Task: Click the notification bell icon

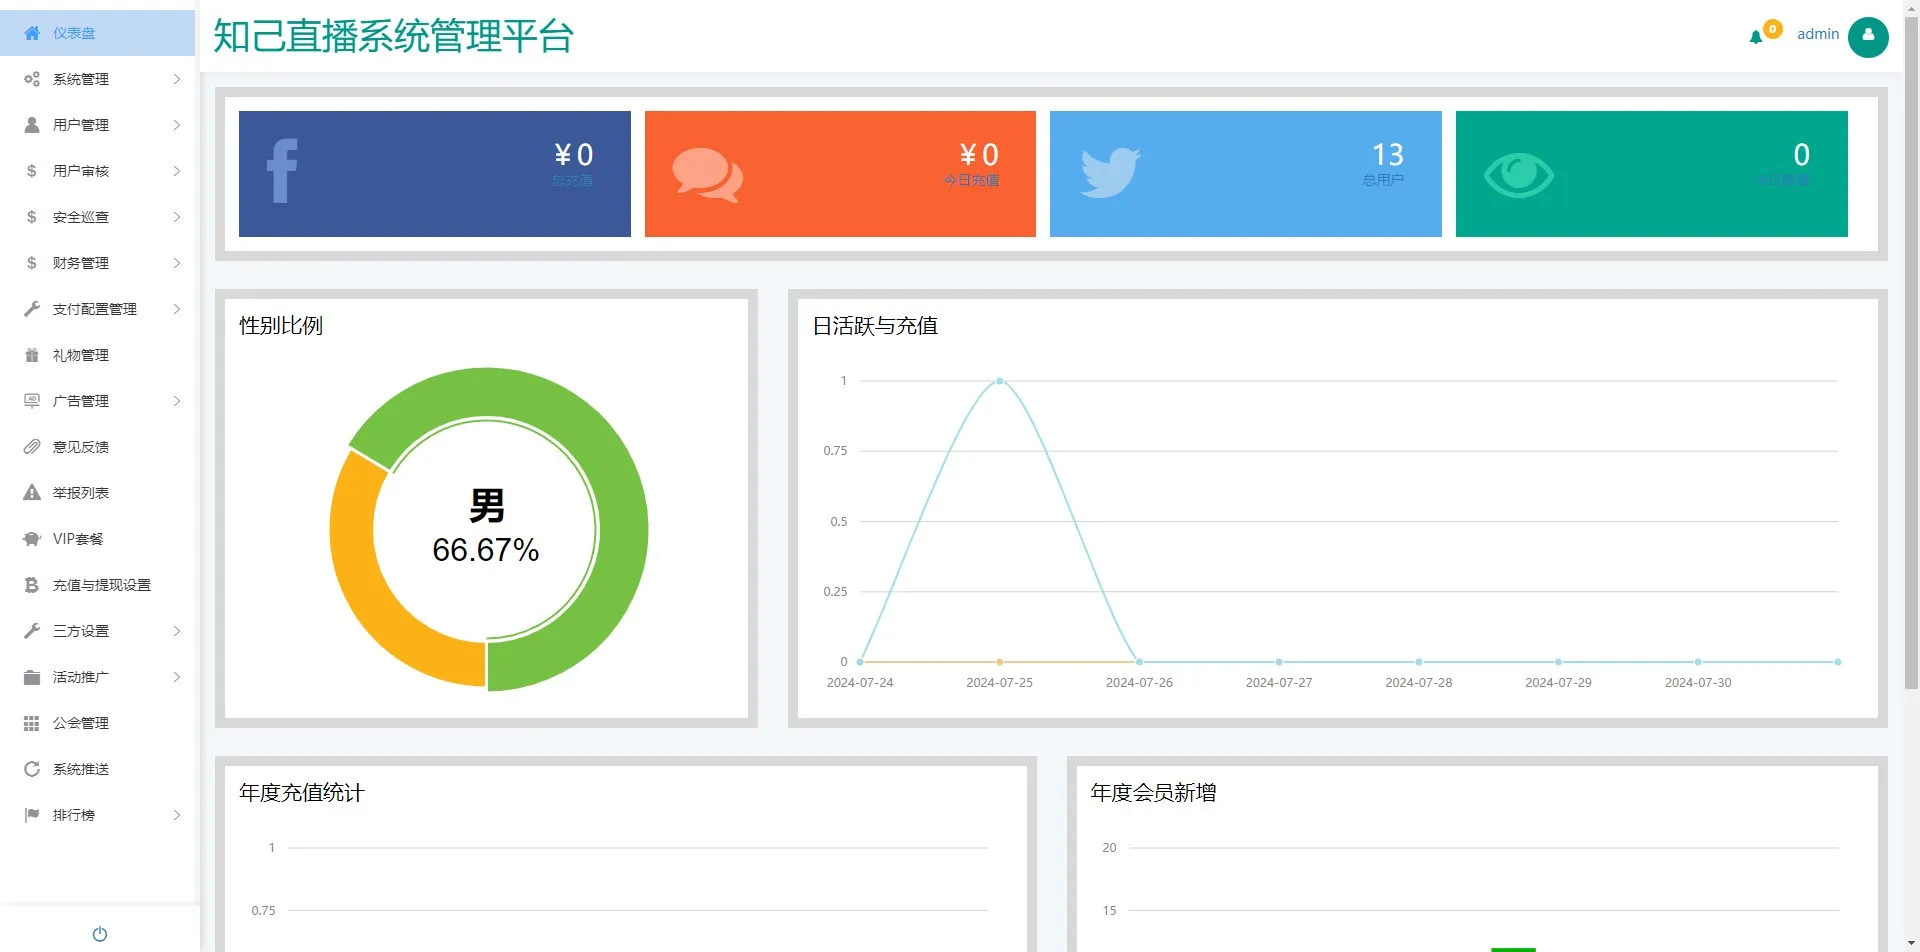Action: 1756,37
